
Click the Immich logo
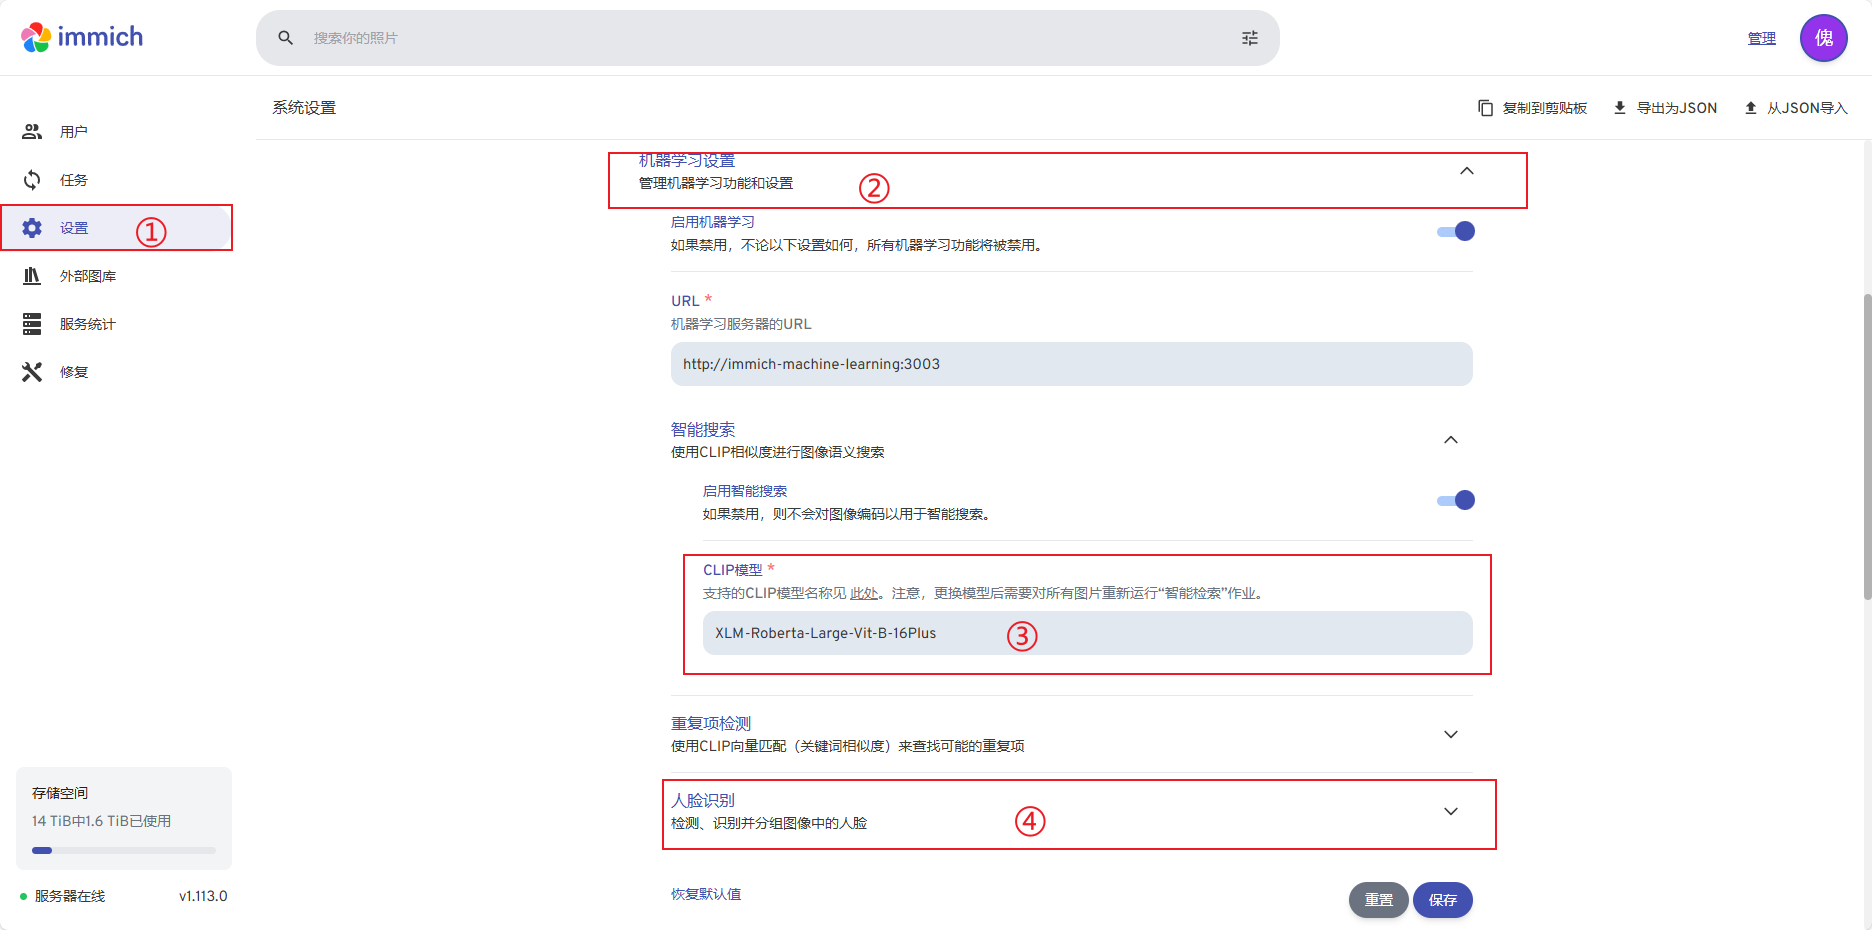coord(82,37)
